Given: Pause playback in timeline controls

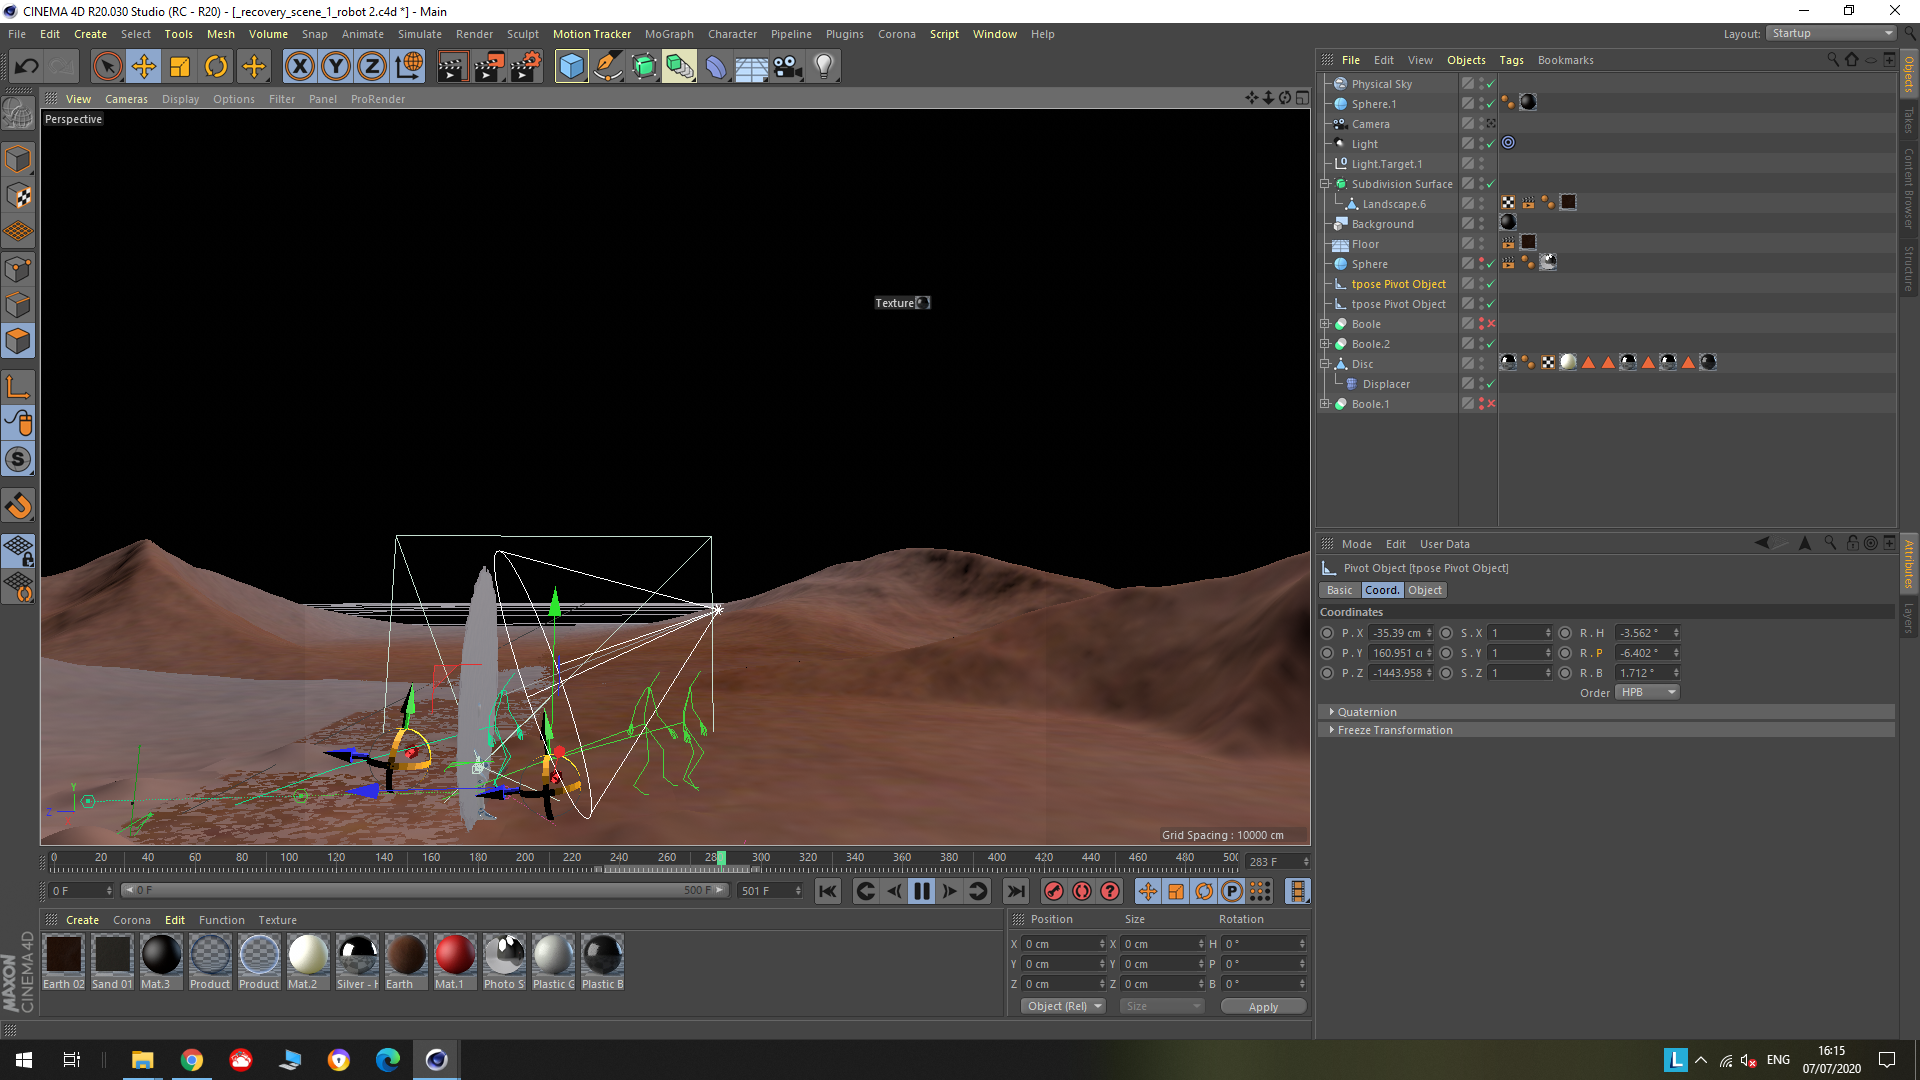Looking at the screenshot, I should tap(921, 891).
